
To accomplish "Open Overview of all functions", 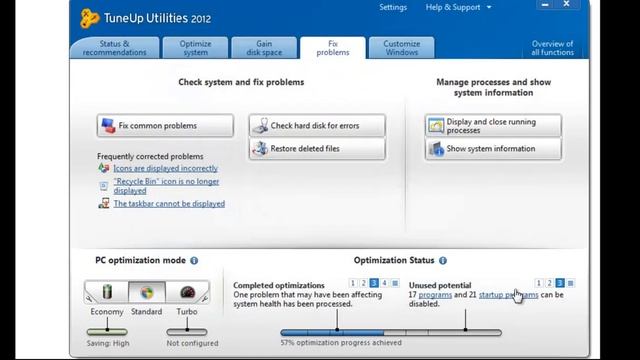I will [x=552, y=48].
